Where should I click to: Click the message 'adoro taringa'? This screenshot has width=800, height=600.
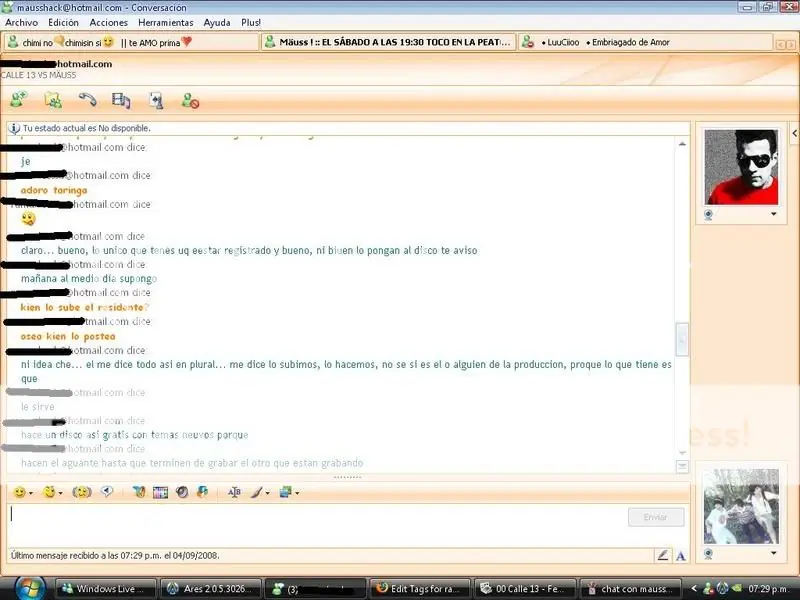(x=54, y=190)
